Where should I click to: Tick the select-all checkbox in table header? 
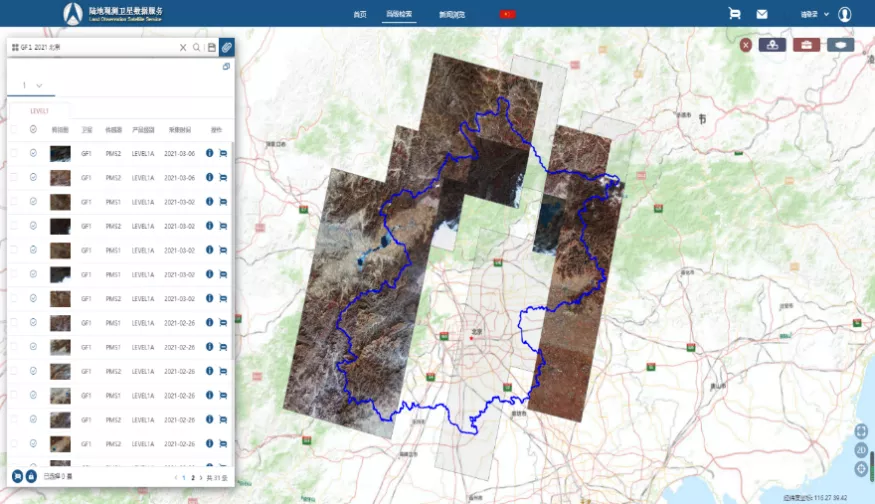[x=14, y=129]
